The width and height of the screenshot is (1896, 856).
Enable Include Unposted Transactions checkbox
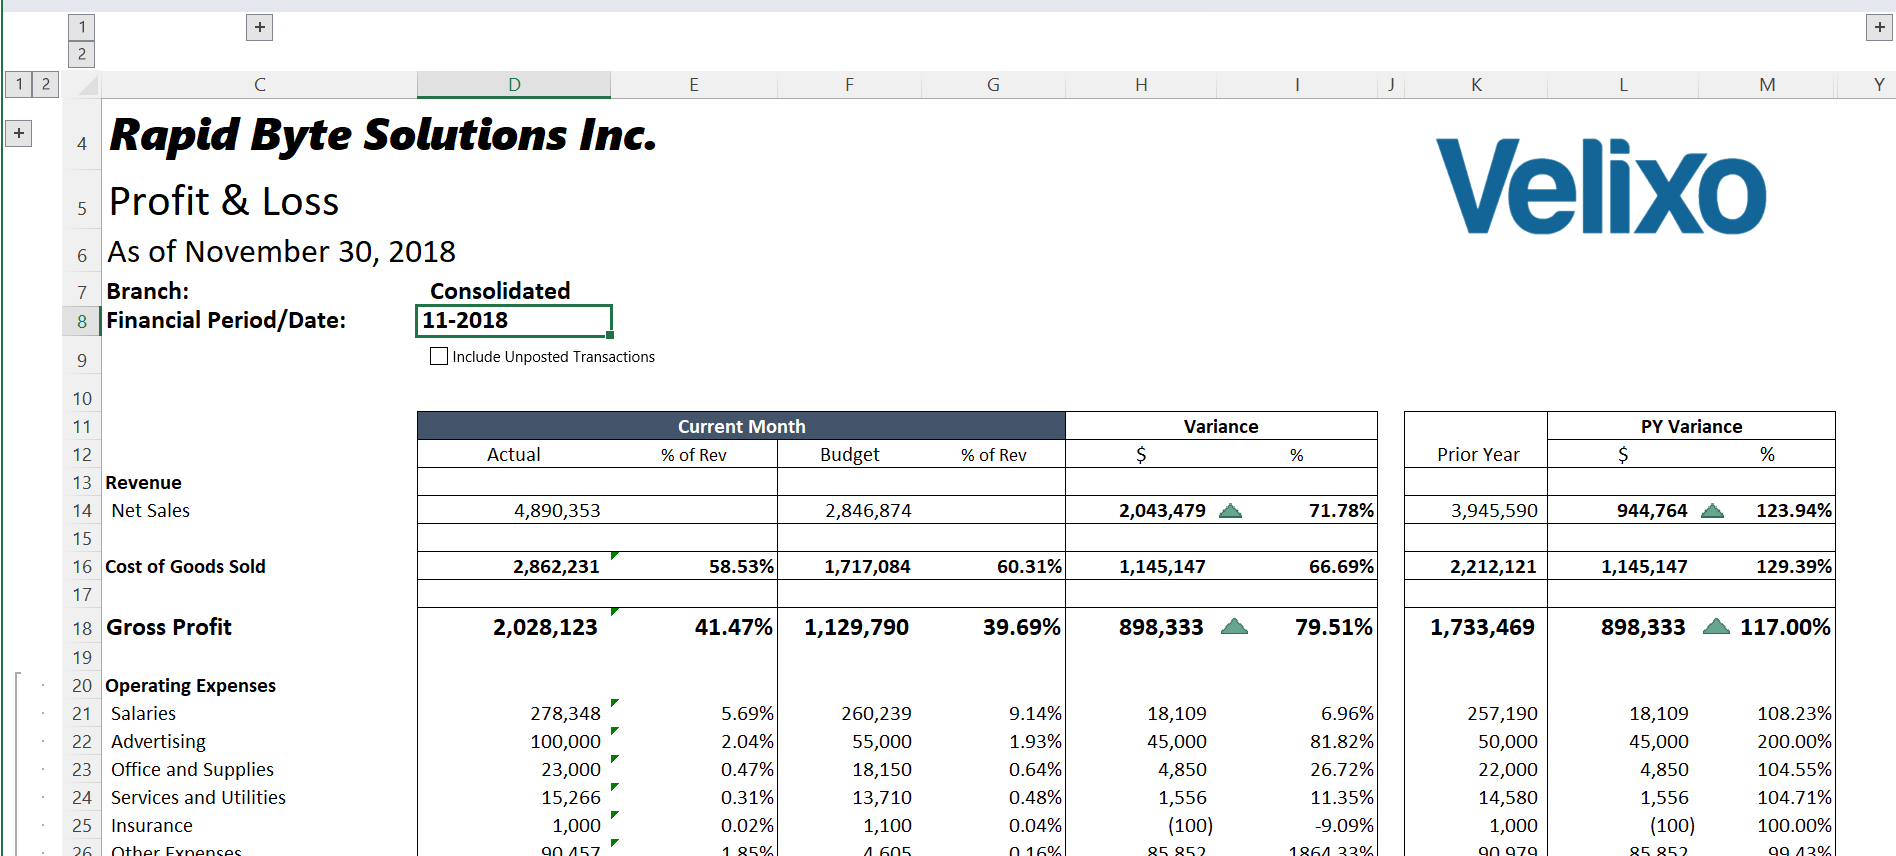click(x=439, y=356)
